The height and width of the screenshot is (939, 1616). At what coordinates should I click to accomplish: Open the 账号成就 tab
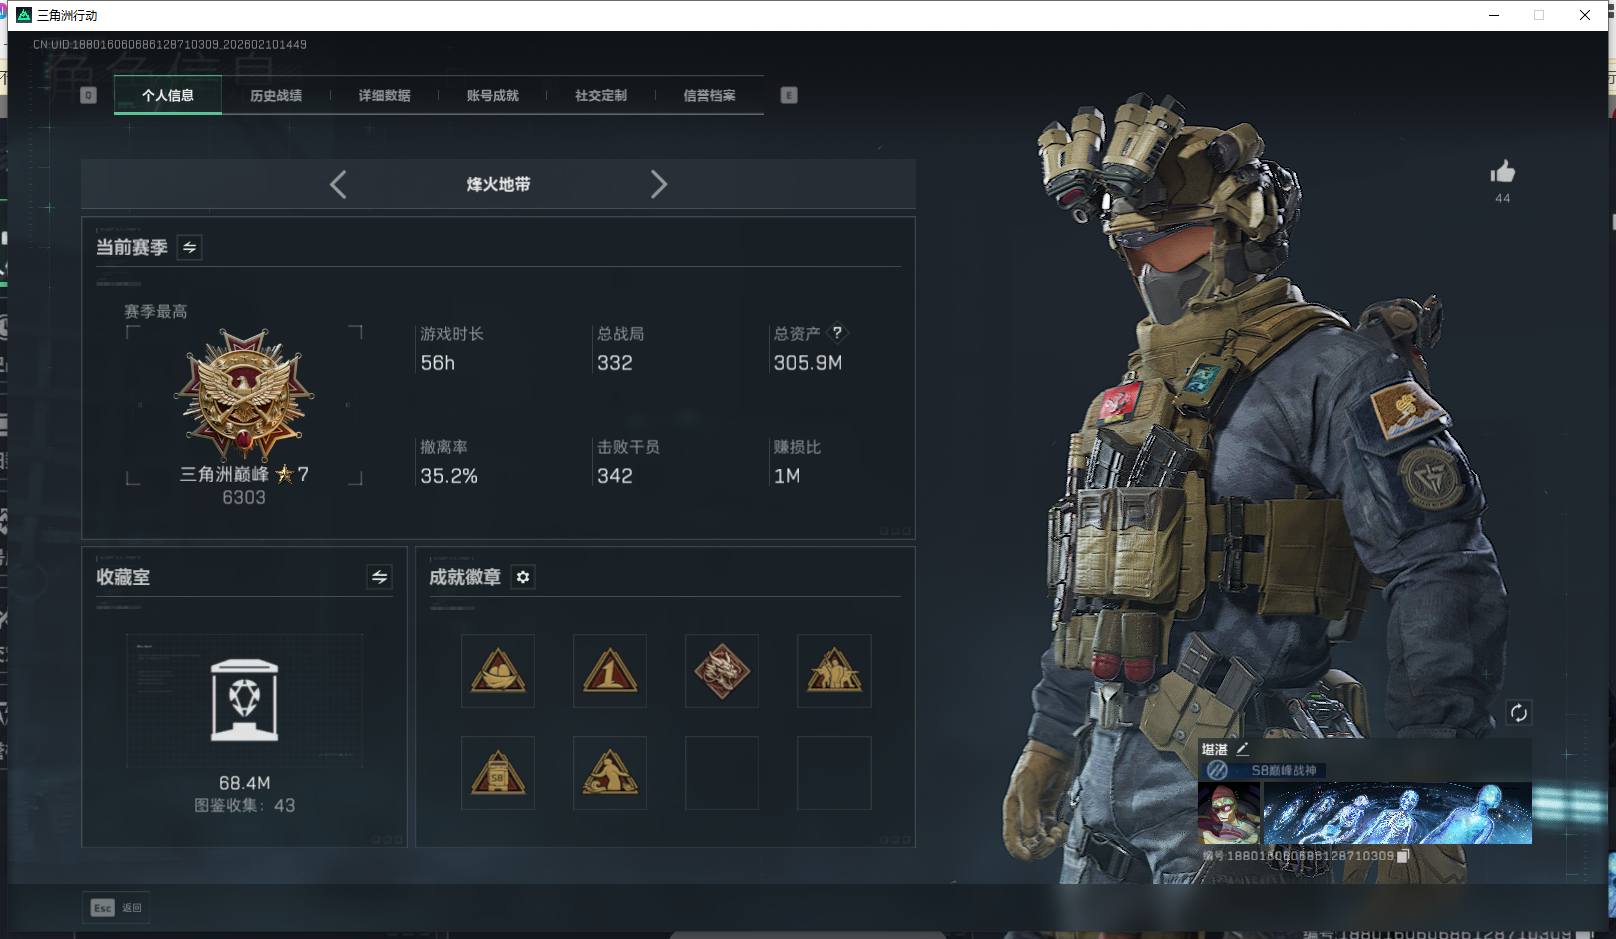pyautogui.click(x=492, y=95)
